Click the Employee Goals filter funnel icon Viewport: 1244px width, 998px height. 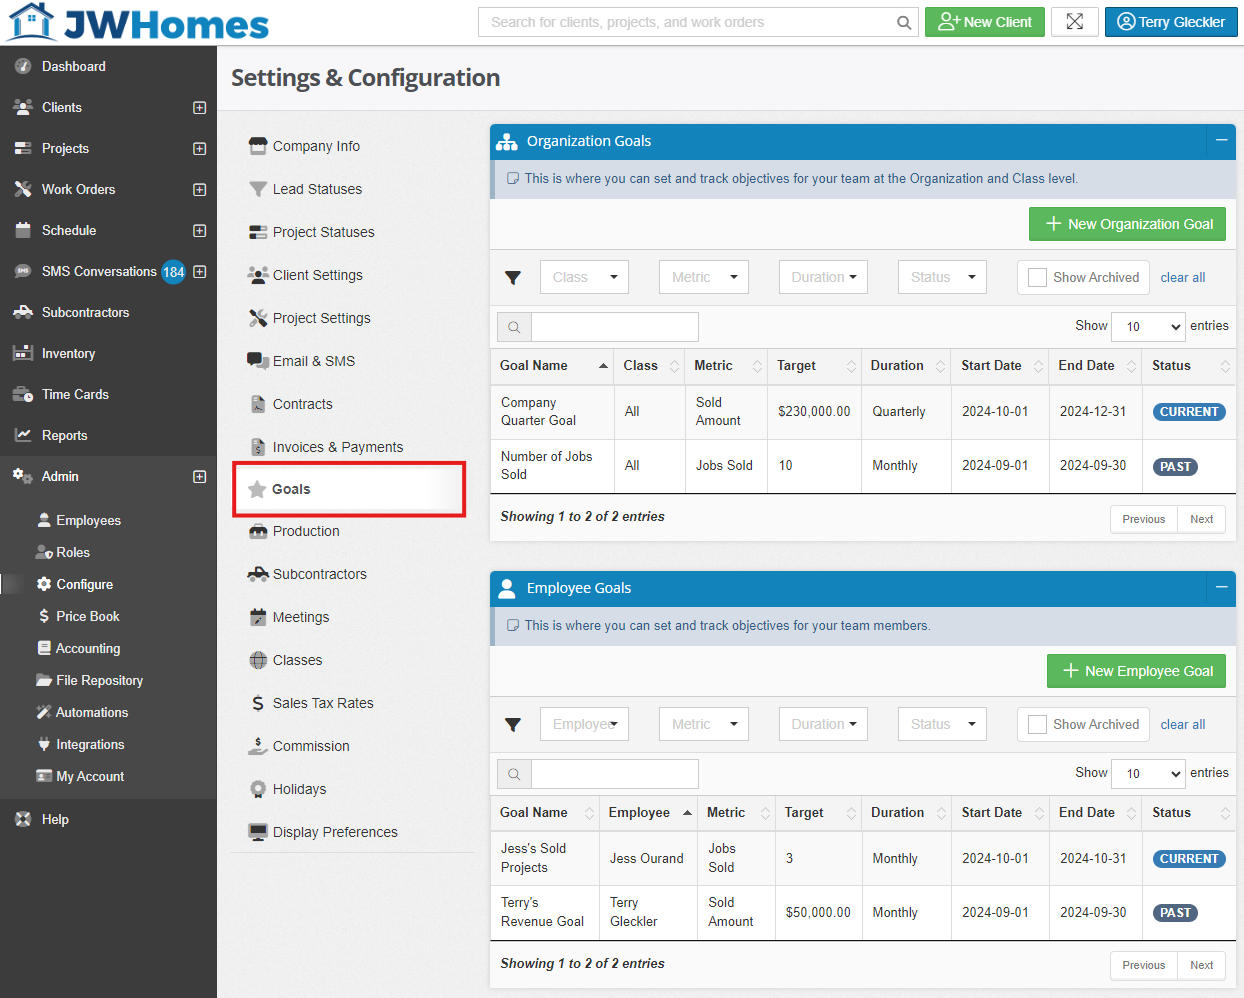pyautogui.click(x=513, y=725)
